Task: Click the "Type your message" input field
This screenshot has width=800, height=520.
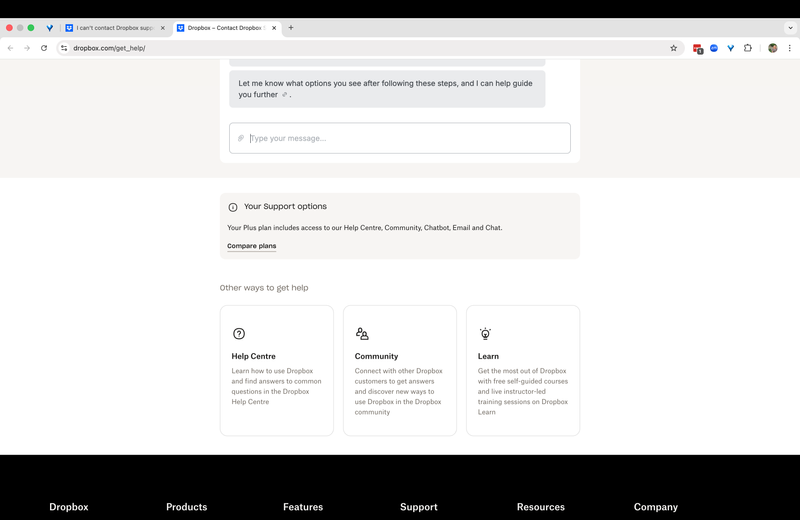Action: tap(405, 138)
